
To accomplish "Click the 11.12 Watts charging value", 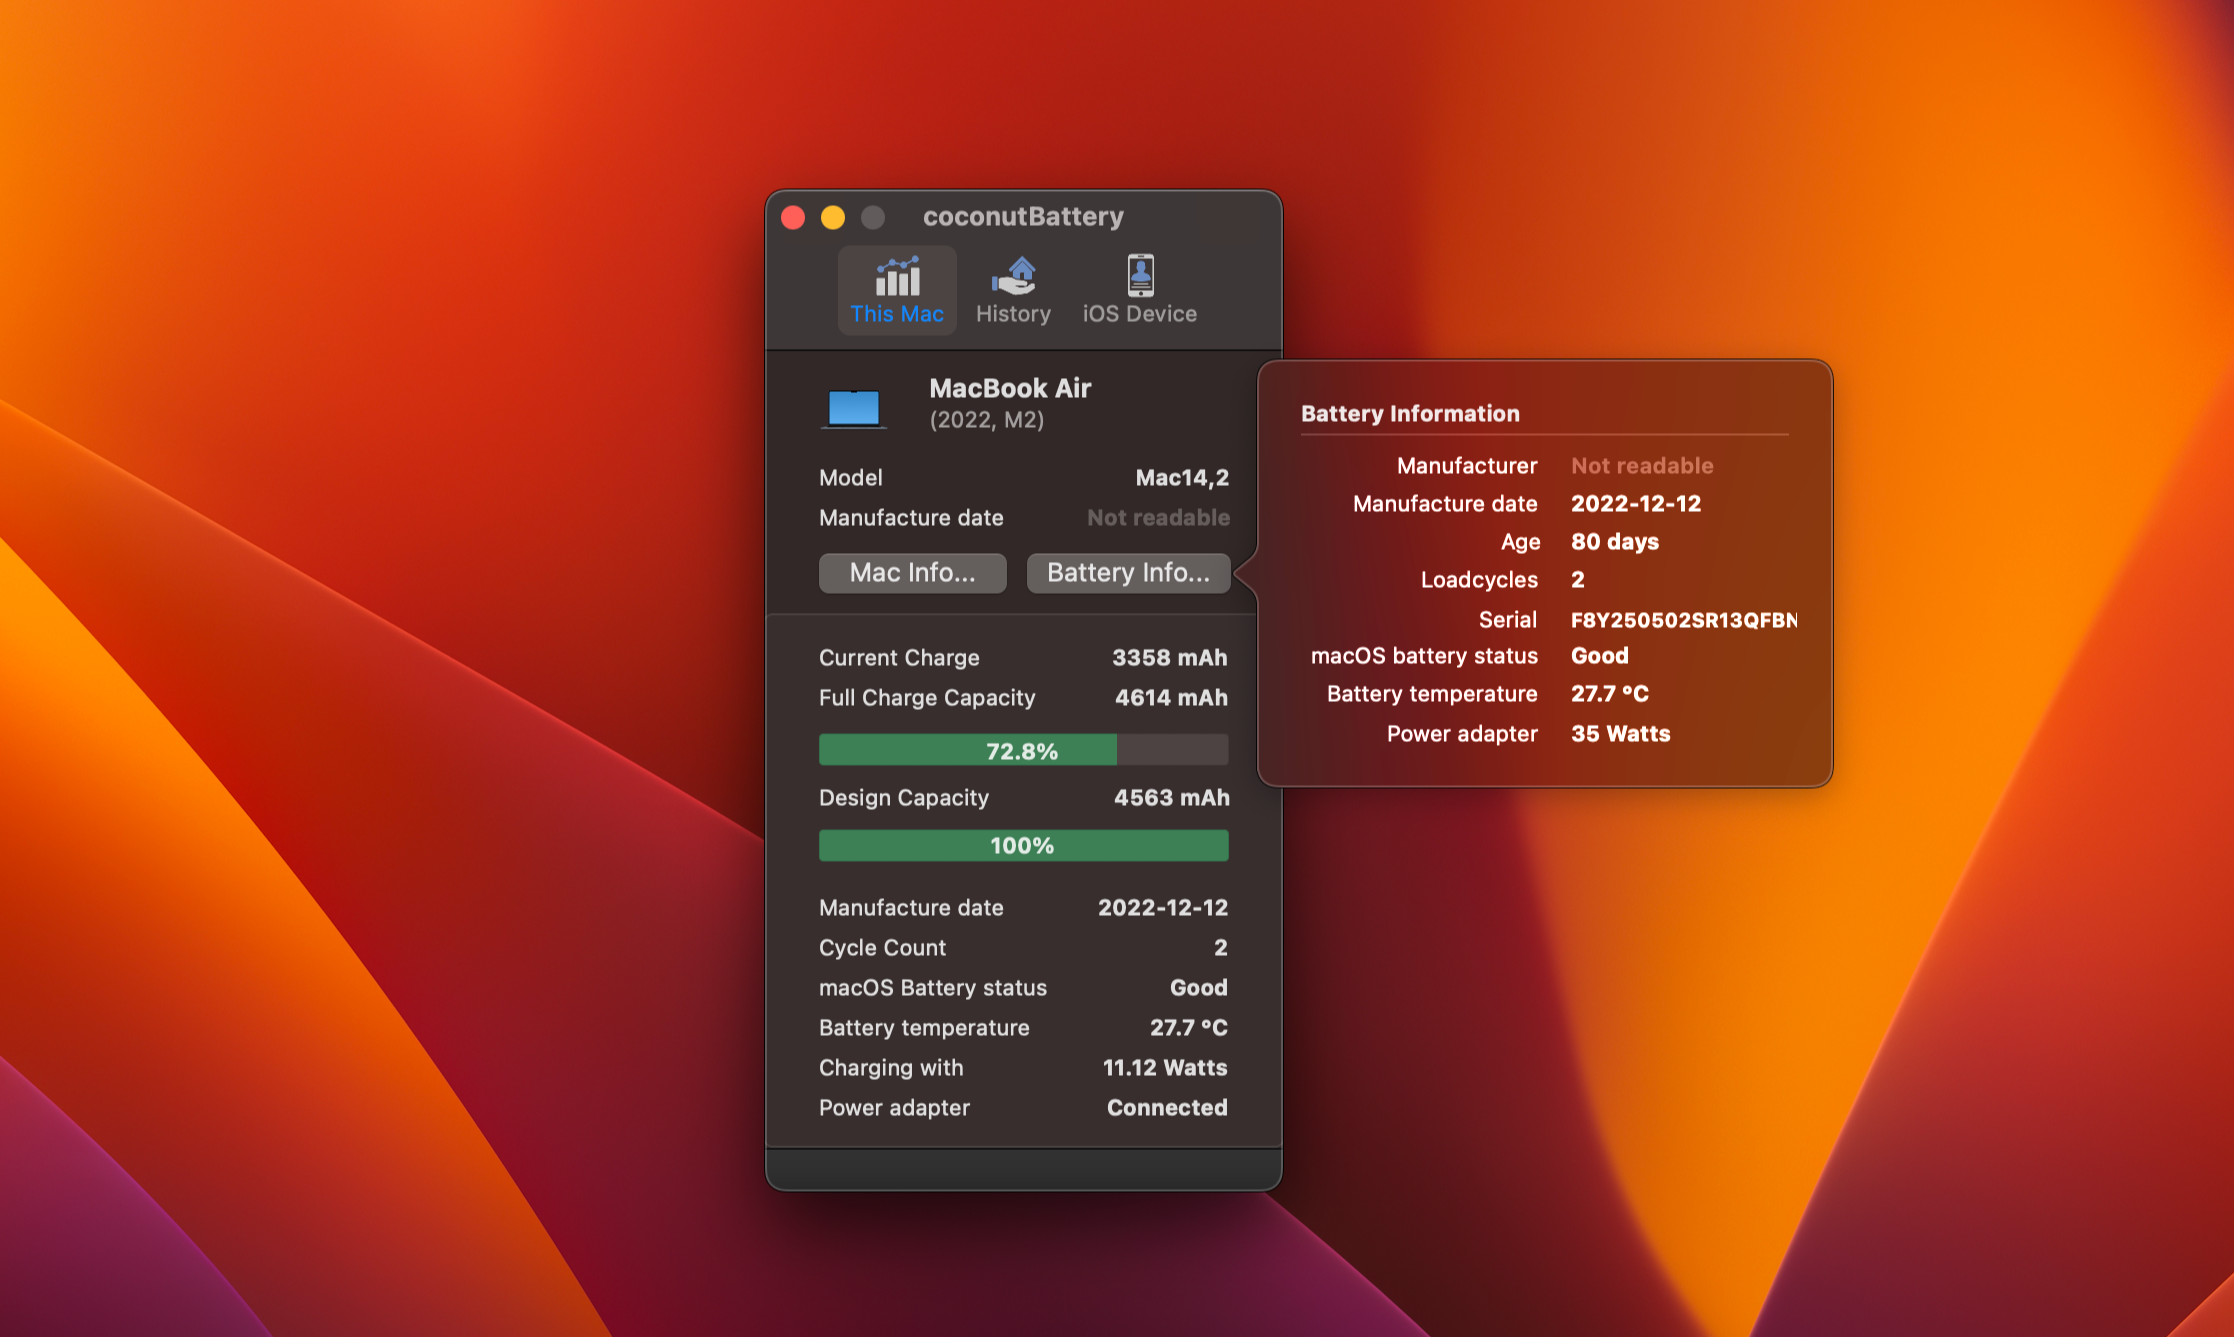I will [1164, 1068].
